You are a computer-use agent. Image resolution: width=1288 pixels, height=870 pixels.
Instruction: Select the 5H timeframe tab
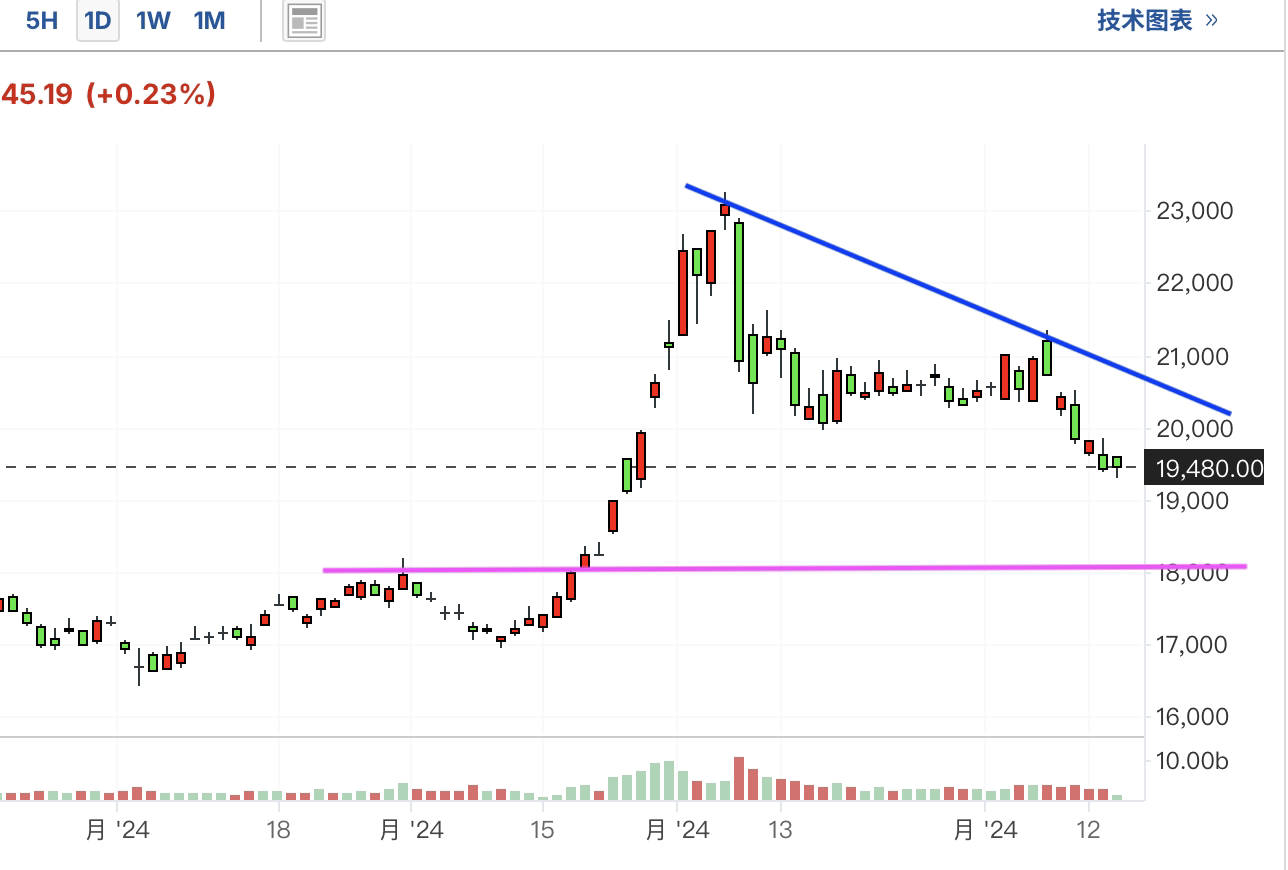pyautogui.click(x=42, y=21)
